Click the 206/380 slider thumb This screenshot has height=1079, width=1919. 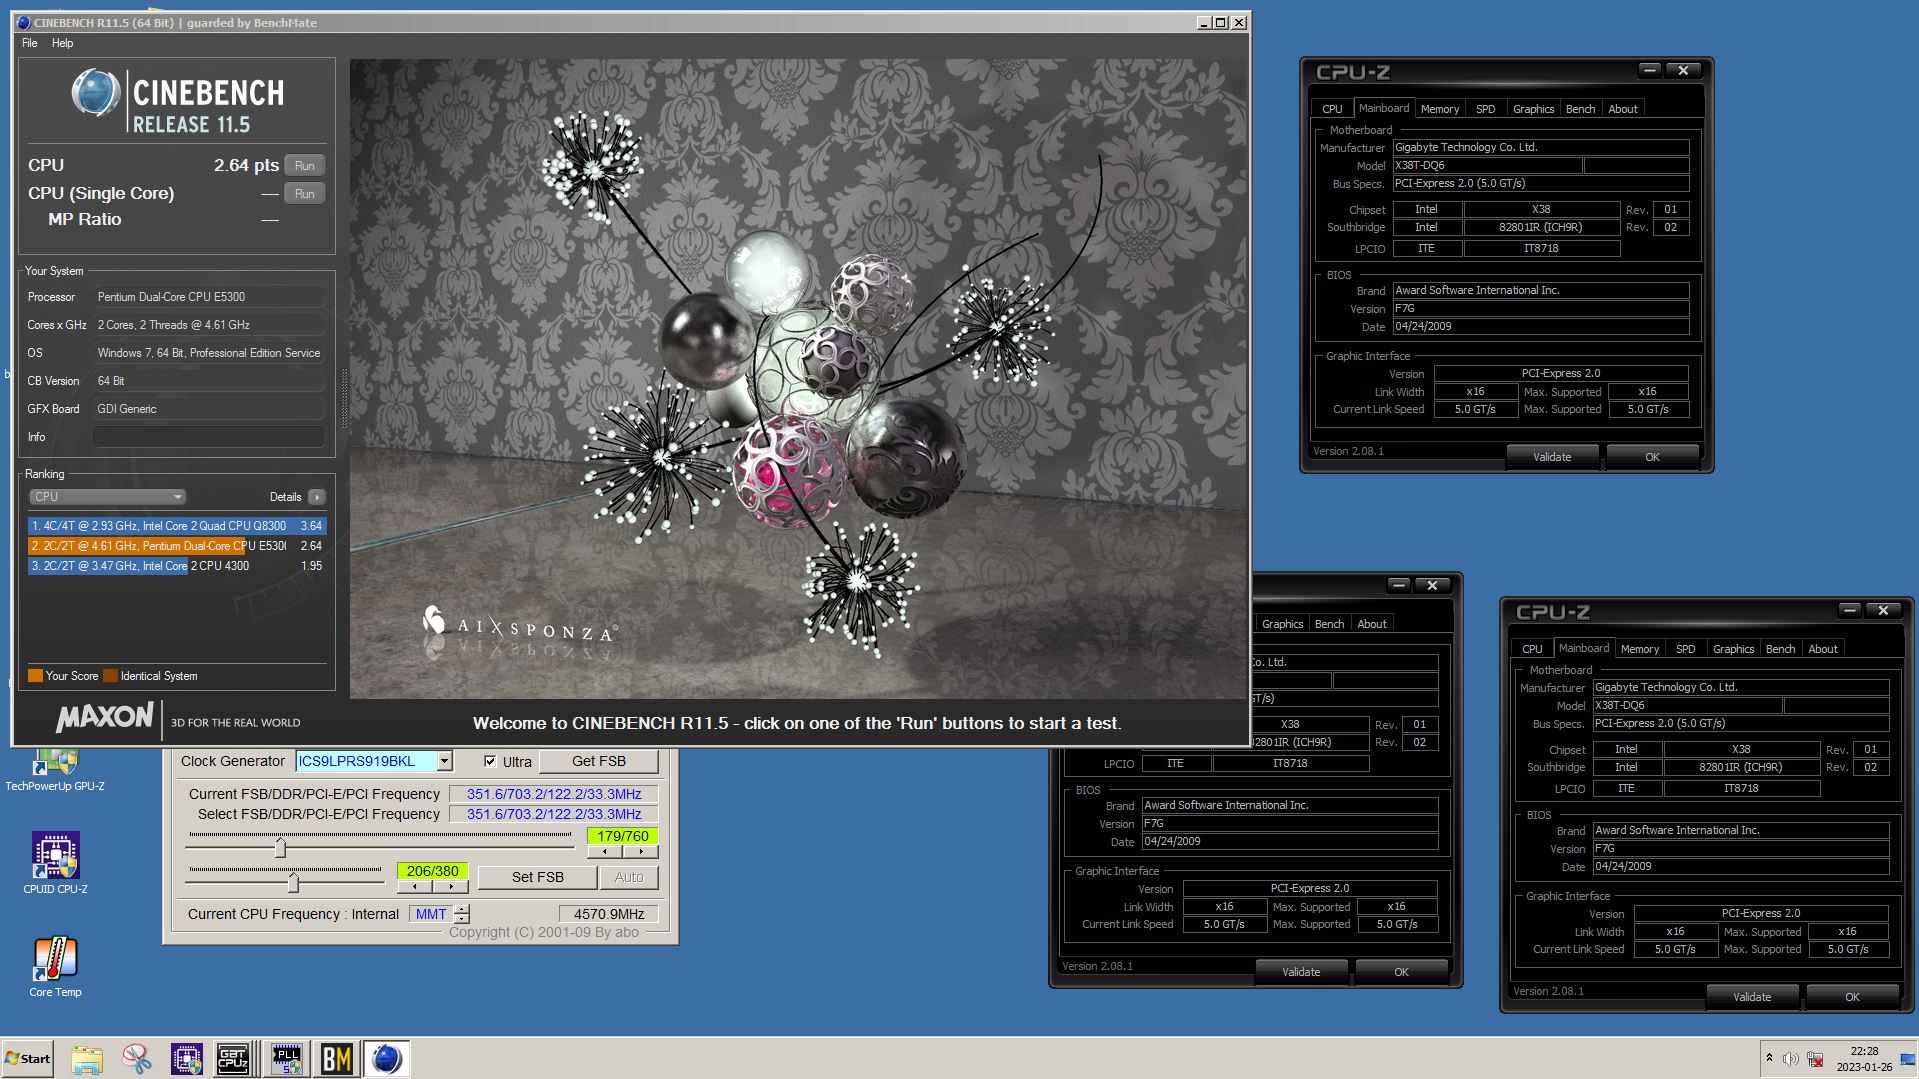293,883
